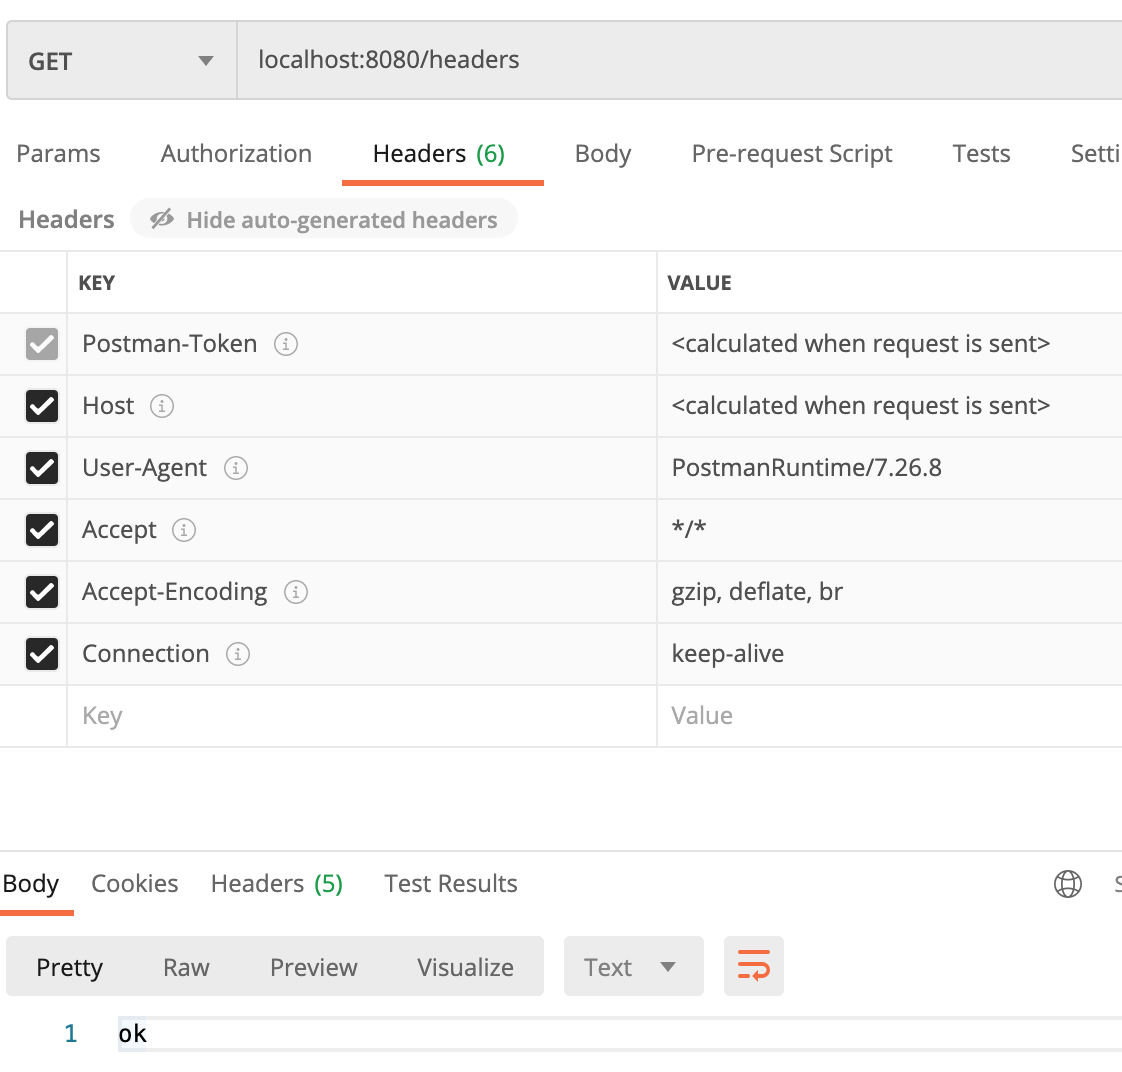Click info icon beside Connection header
1122x1072 pixels.
(238, 654)
